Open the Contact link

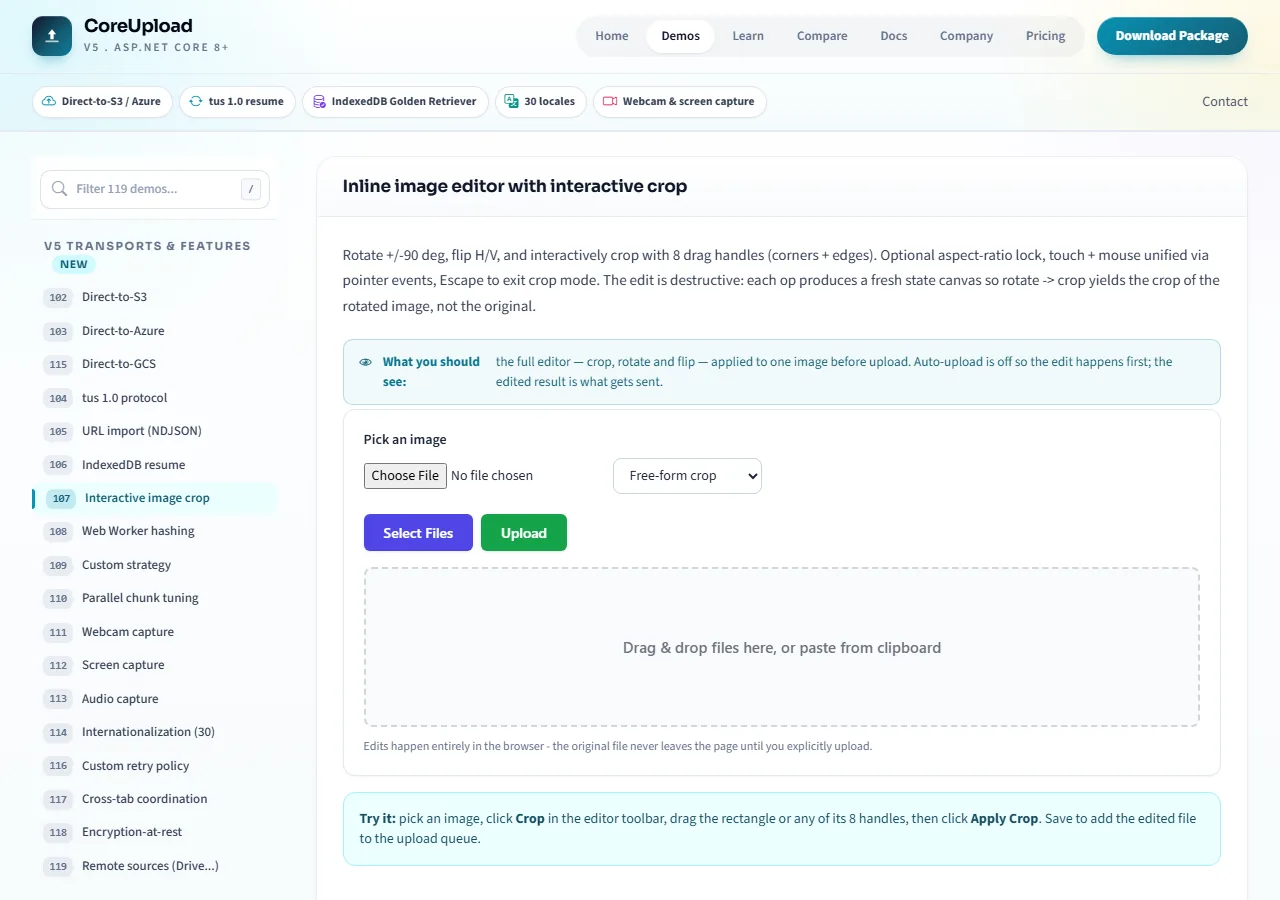click(x=1225, y=102)
